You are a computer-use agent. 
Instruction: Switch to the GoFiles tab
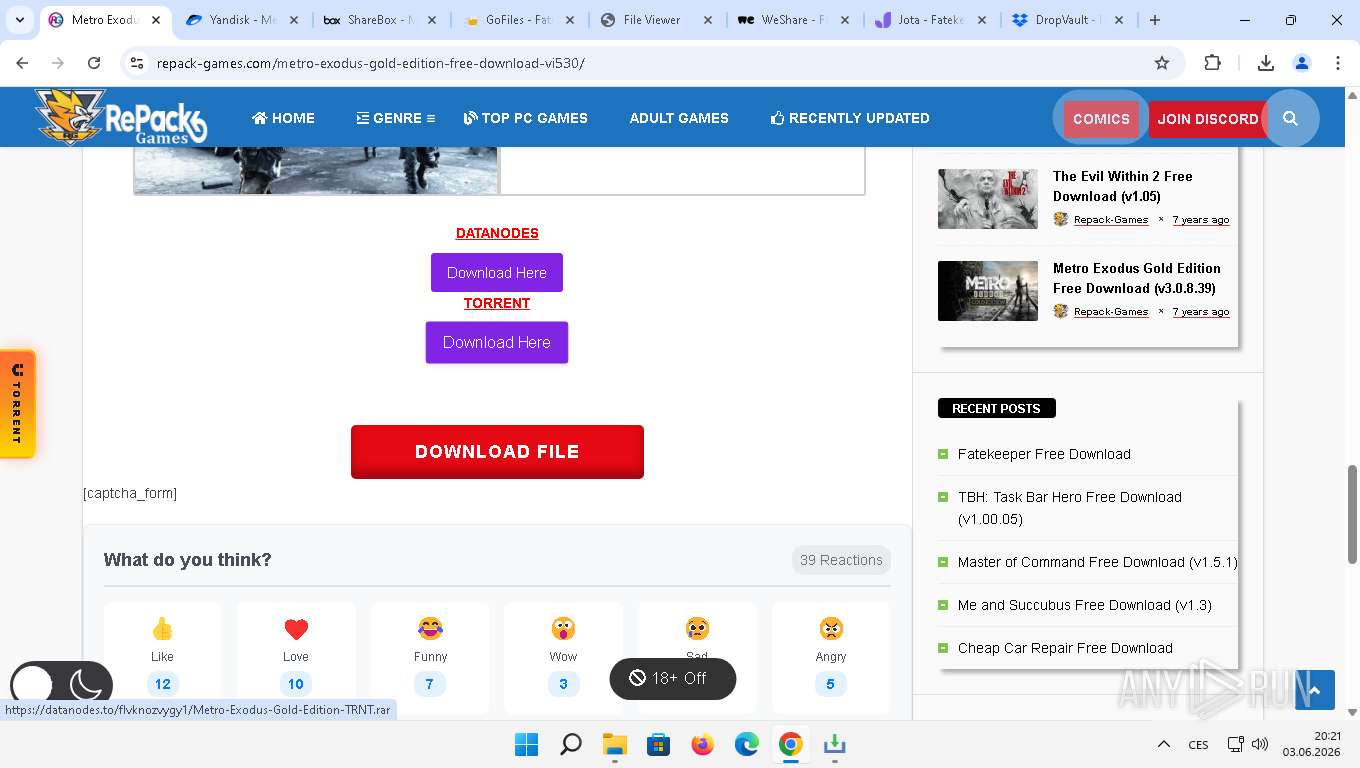[x=516, y=19]
